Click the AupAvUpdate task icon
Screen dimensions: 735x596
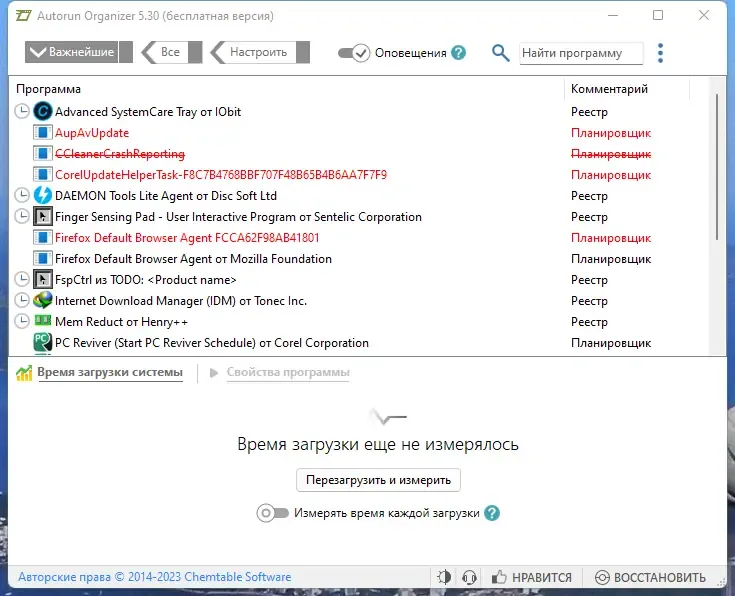coord(42,133)
